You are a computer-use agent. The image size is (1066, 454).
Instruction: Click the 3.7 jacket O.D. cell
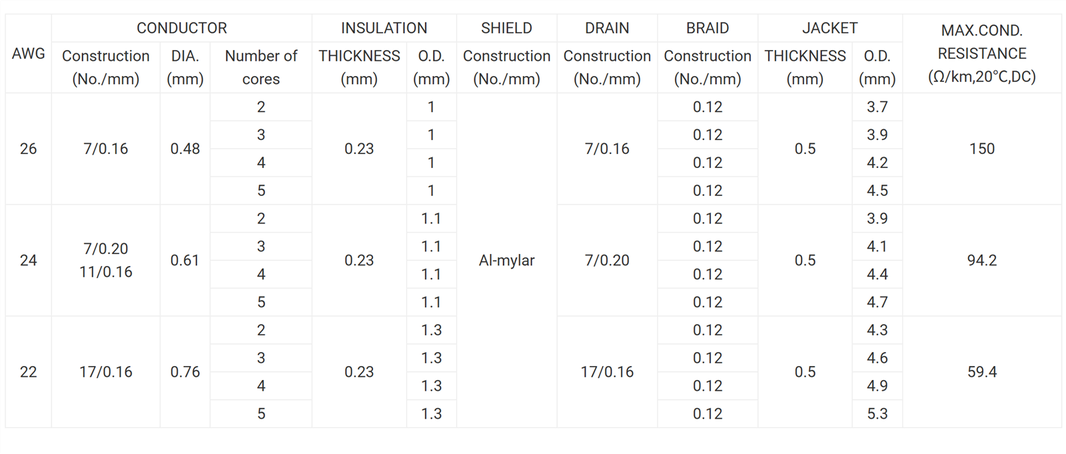click(877, 107)
